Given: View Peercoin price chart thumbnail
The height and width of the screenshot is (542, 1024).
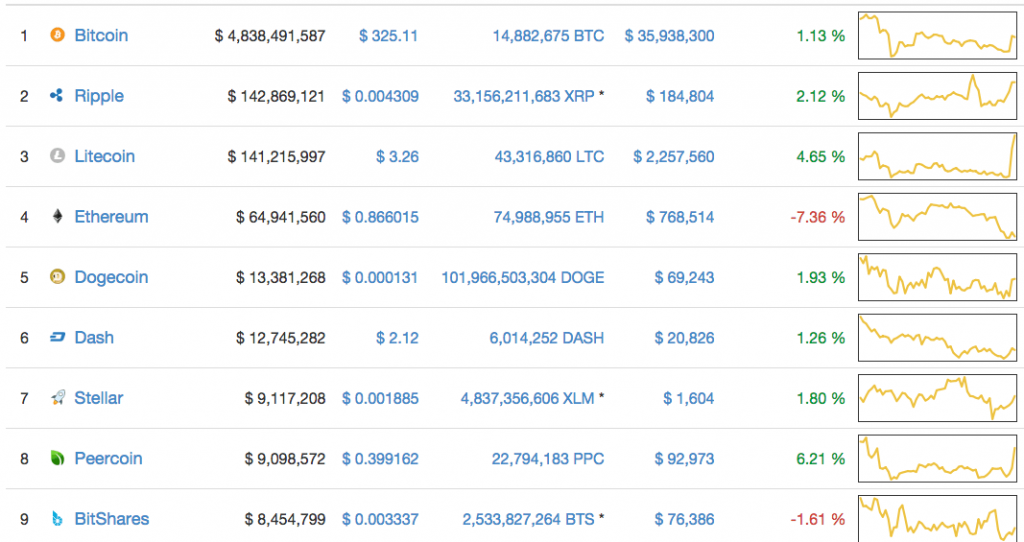Looking at the screenshot, I should coord(937,458).
